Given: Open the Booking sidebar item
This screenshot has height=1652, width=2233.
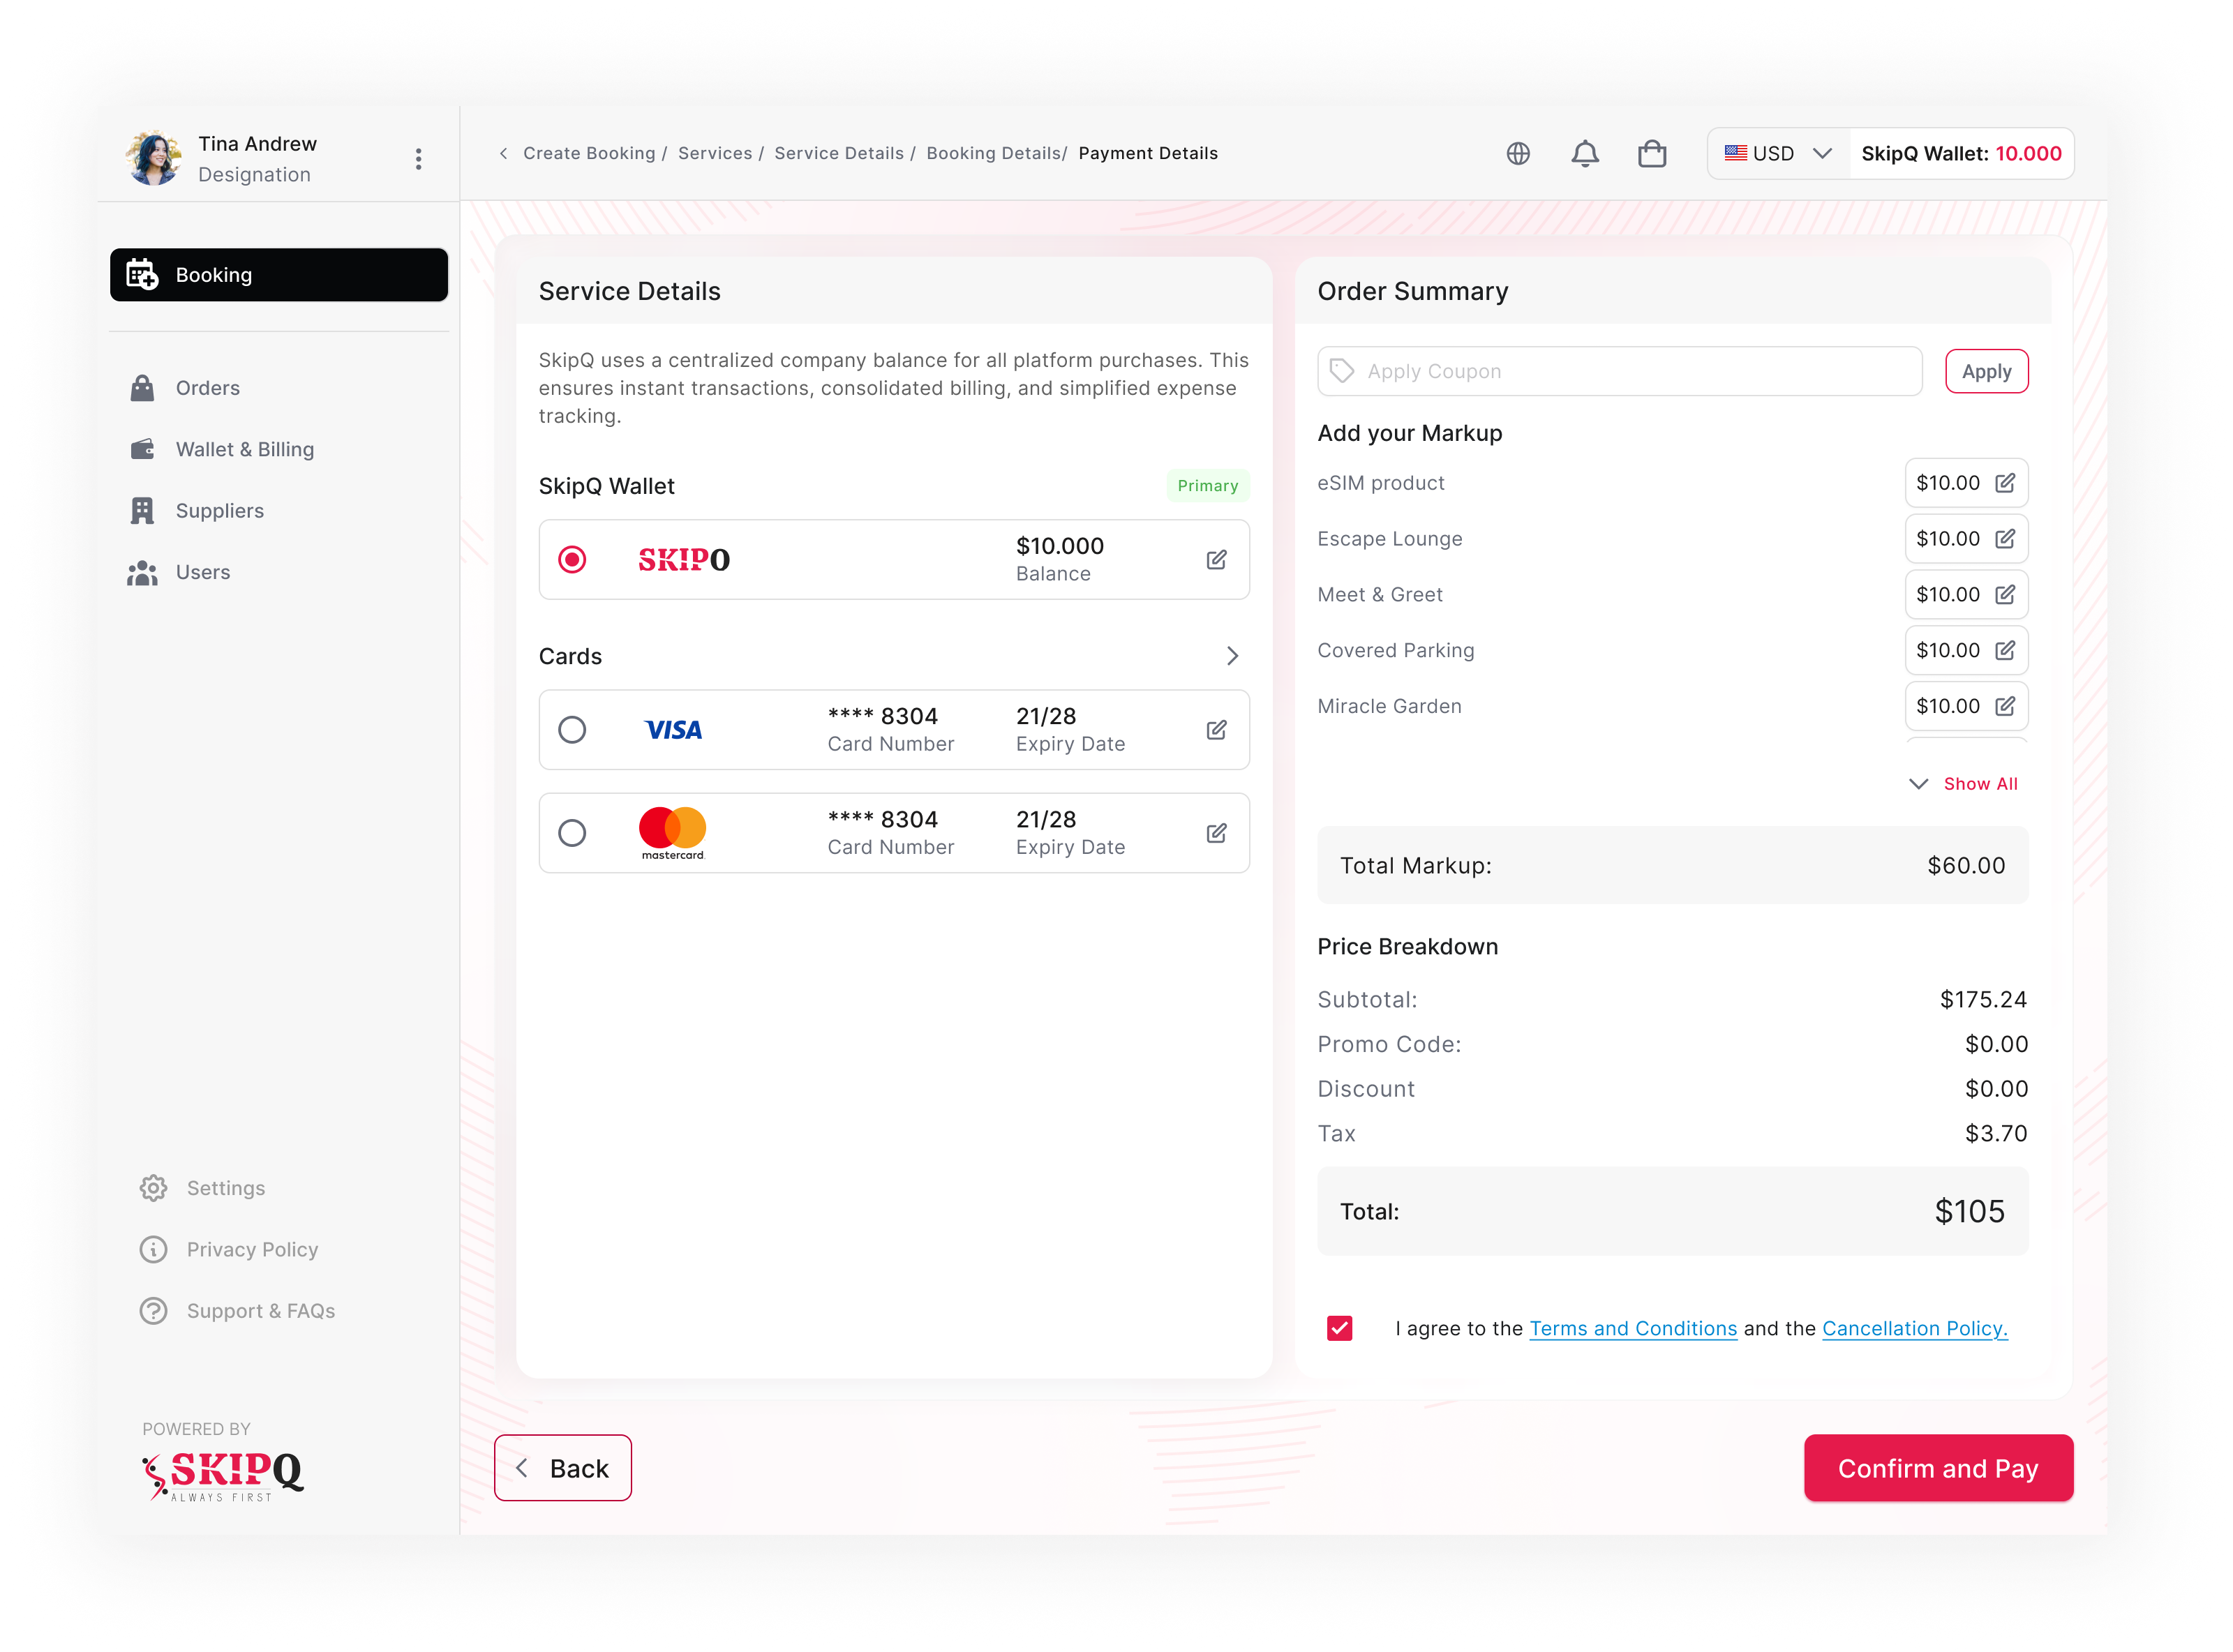Looking at the screenshot, I should 279,275.
